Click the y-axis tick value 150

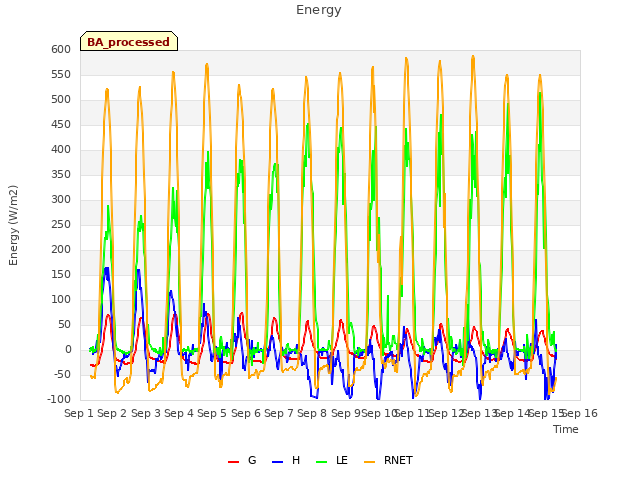coord(61,274)
